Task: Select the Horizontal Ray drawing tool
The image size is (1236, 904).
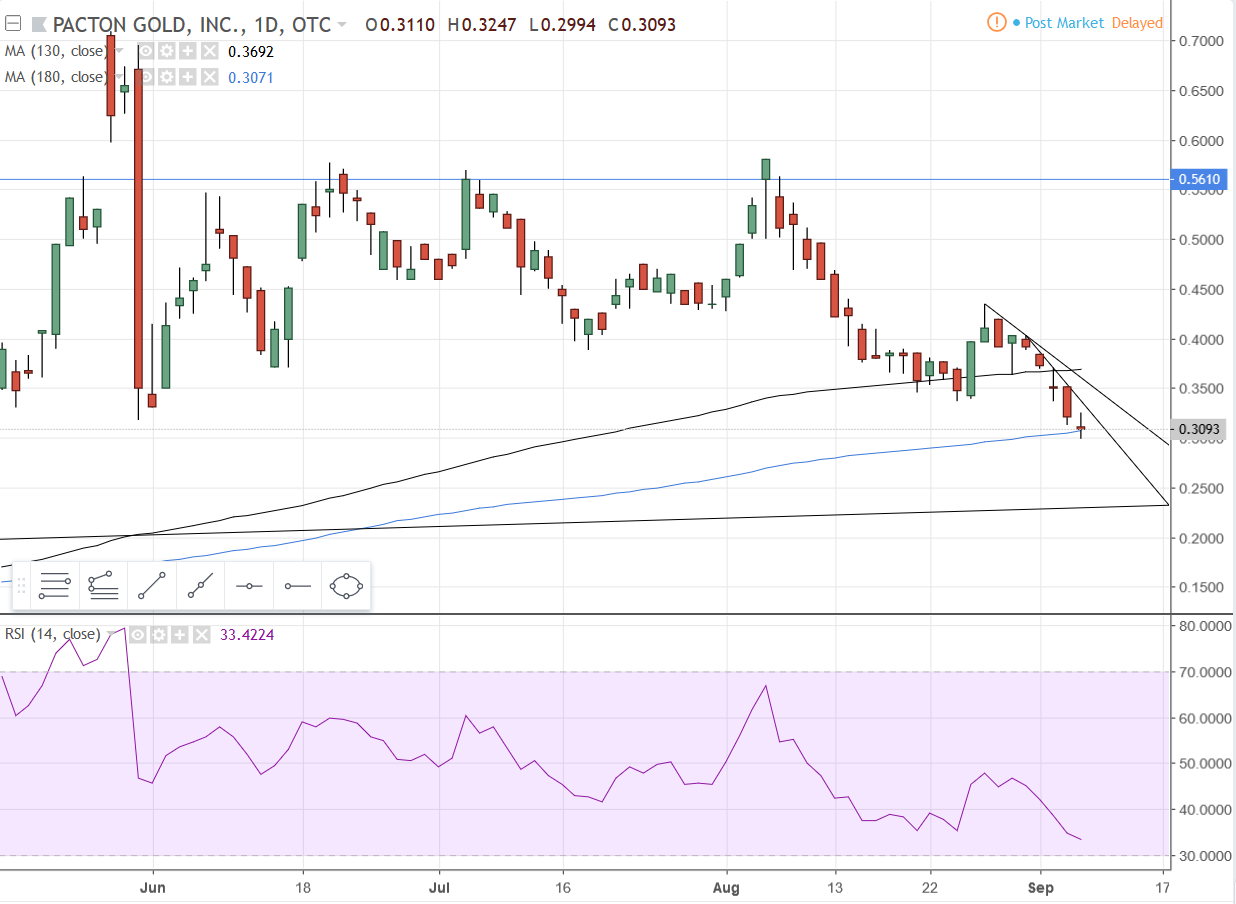Action: click(x=297, y=587)
